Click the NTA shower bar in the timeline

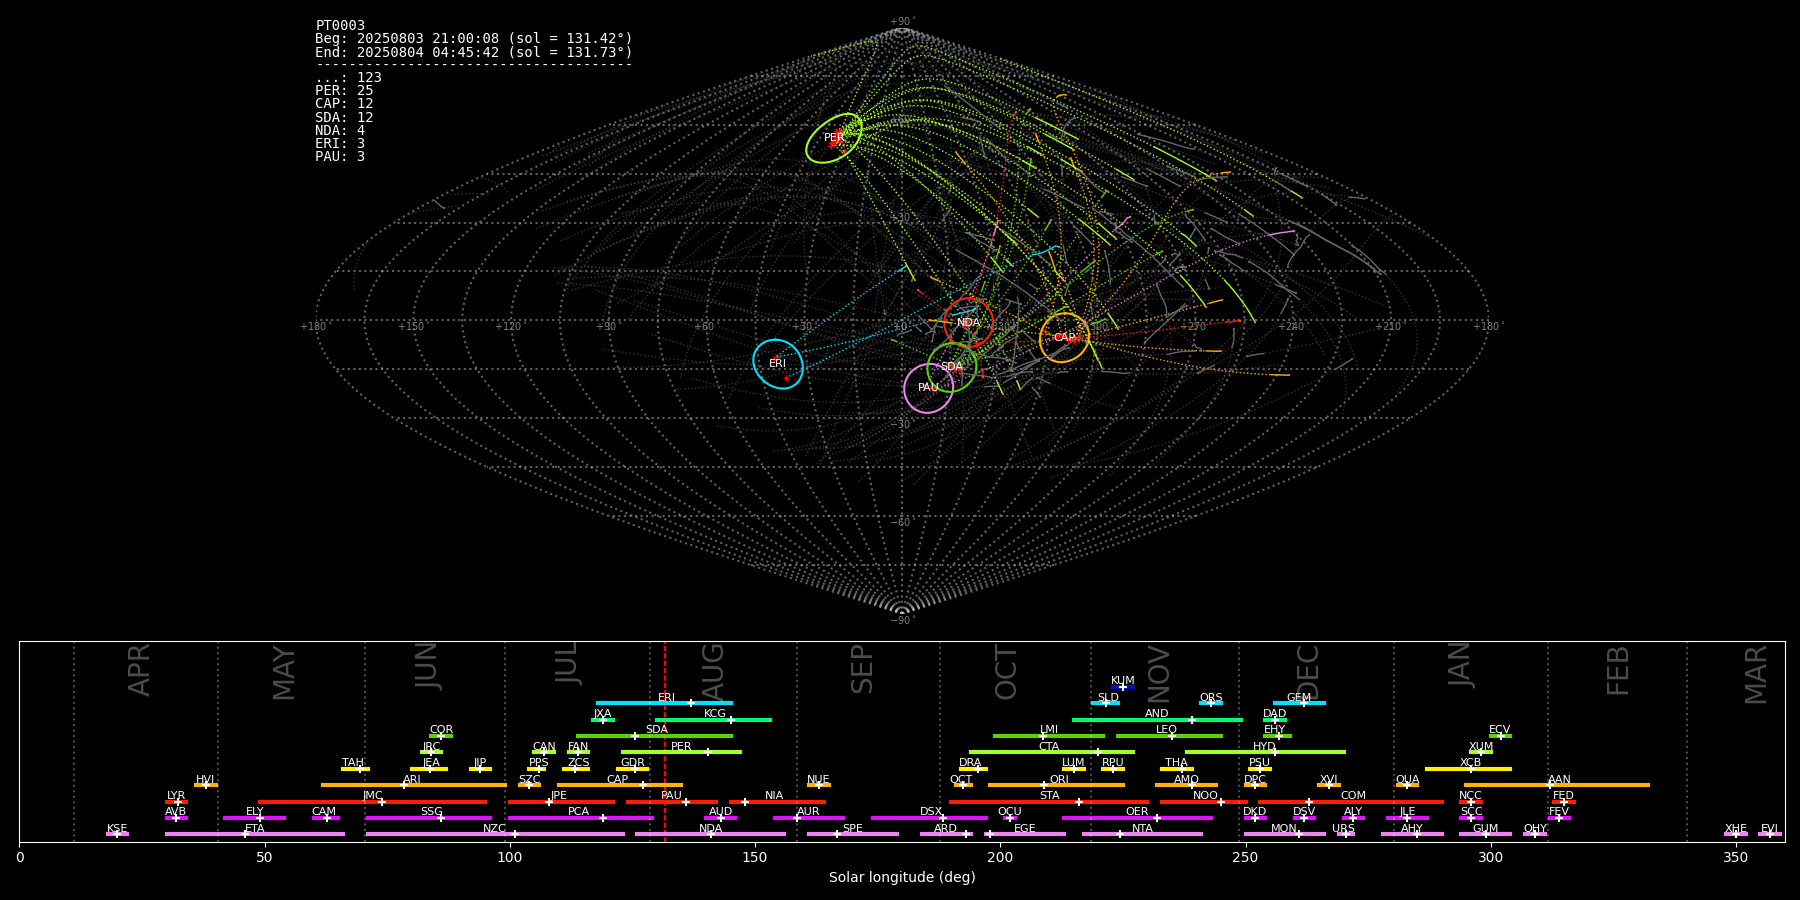[x=1142, y=834]
